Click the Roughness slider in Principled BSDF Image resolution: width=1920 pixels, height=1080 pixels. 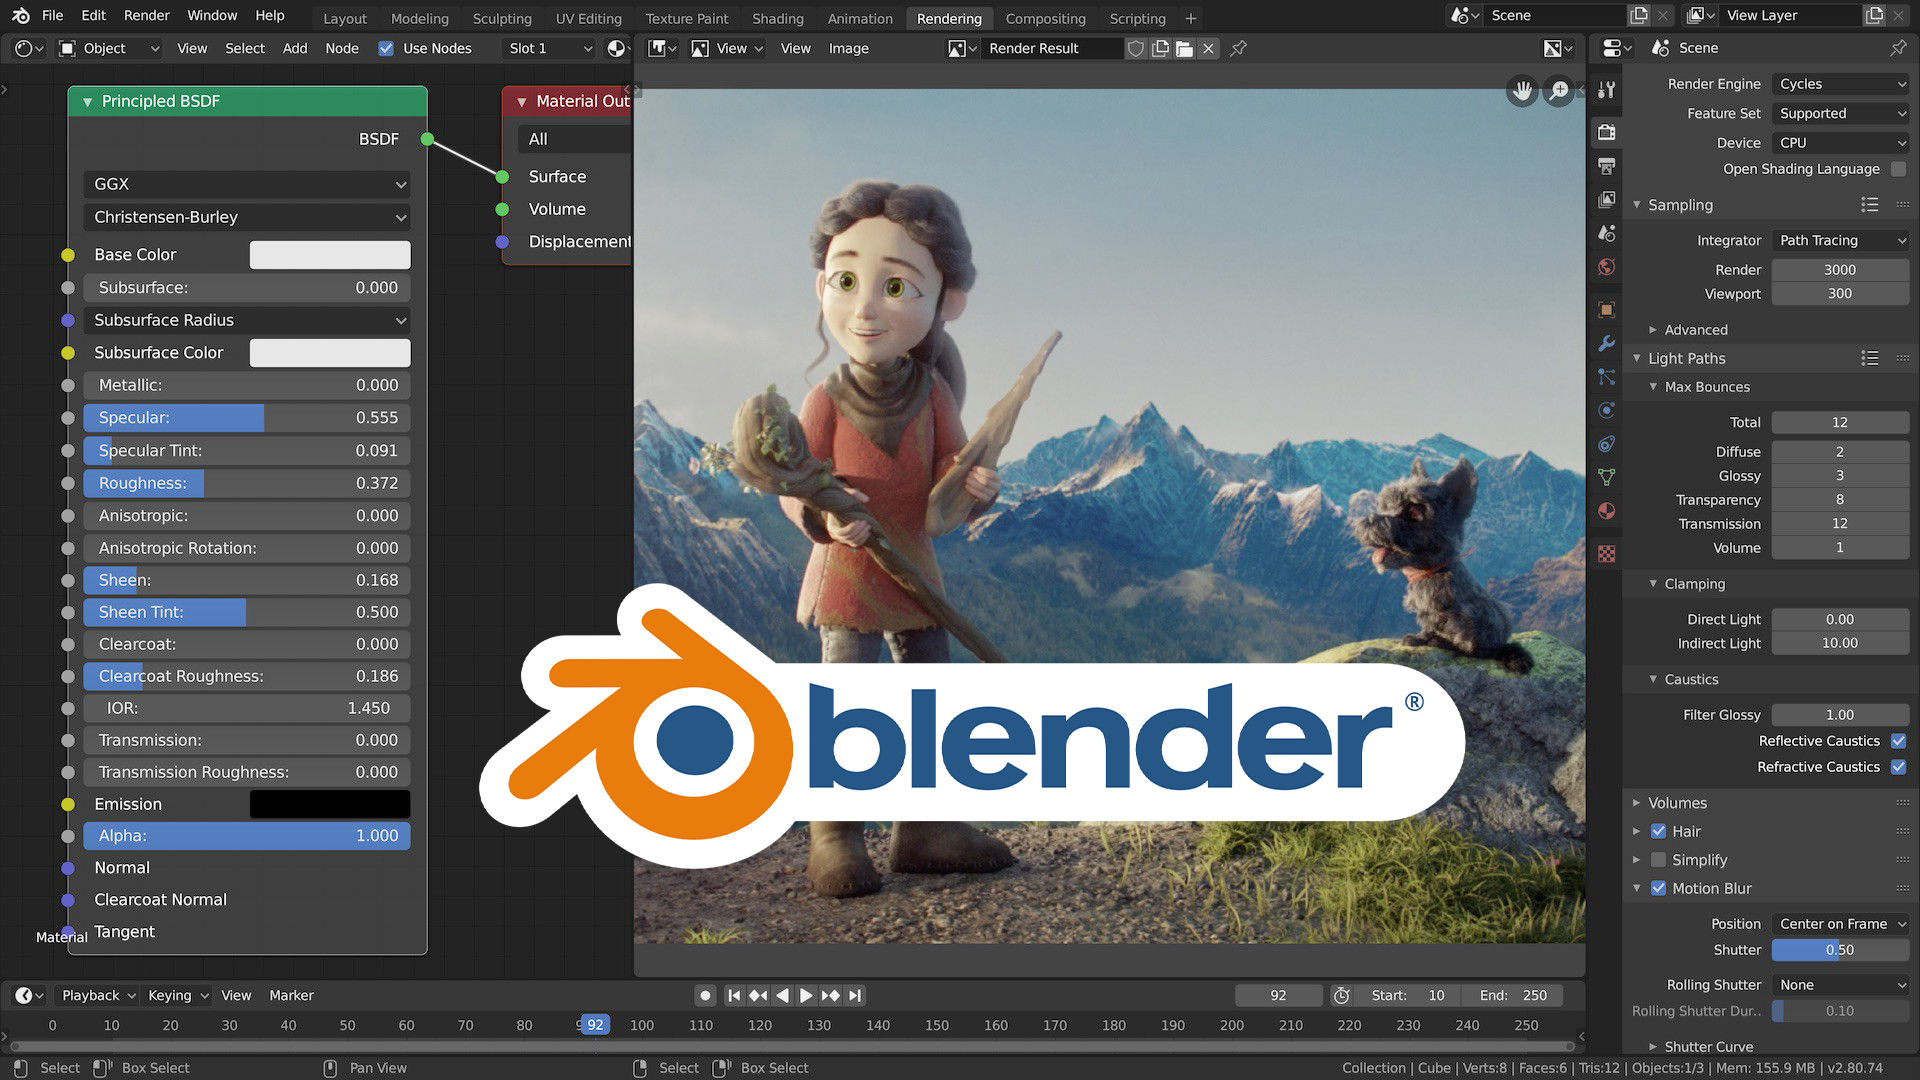click(x=247, y=483)
